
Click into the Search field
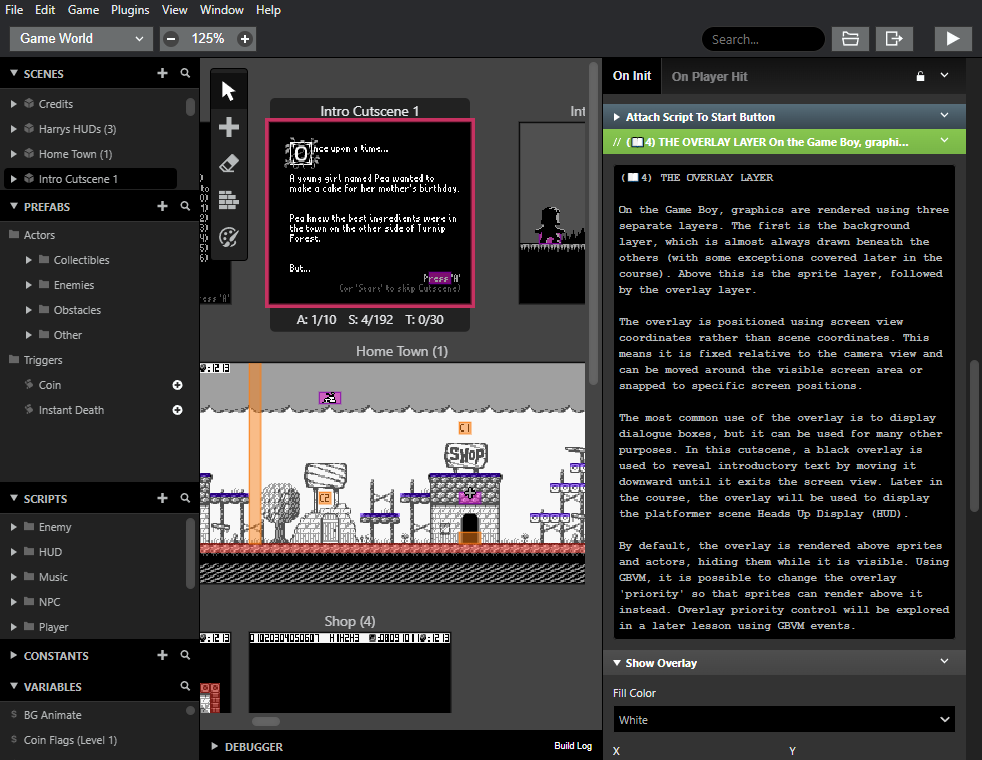[763, 39]
